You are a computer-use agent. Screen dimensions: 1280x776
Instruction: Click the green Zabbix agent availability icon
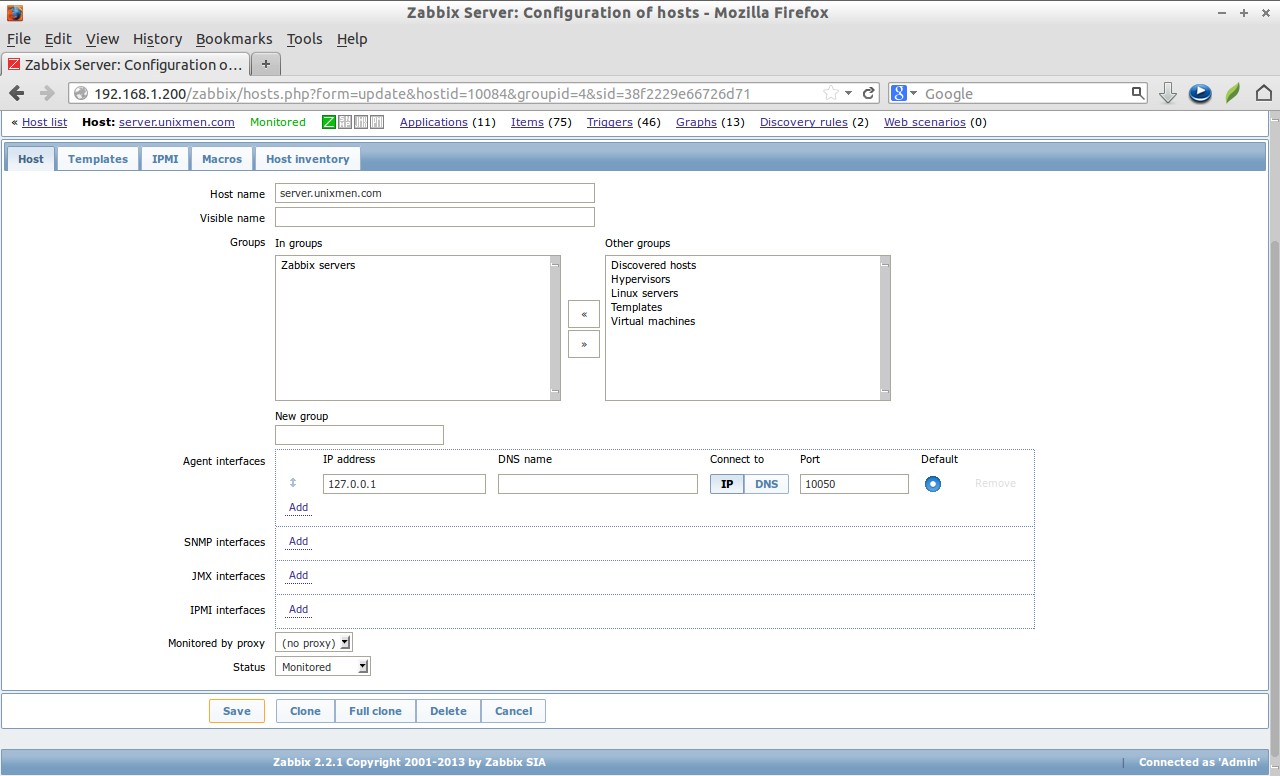[x=328, y=122]
